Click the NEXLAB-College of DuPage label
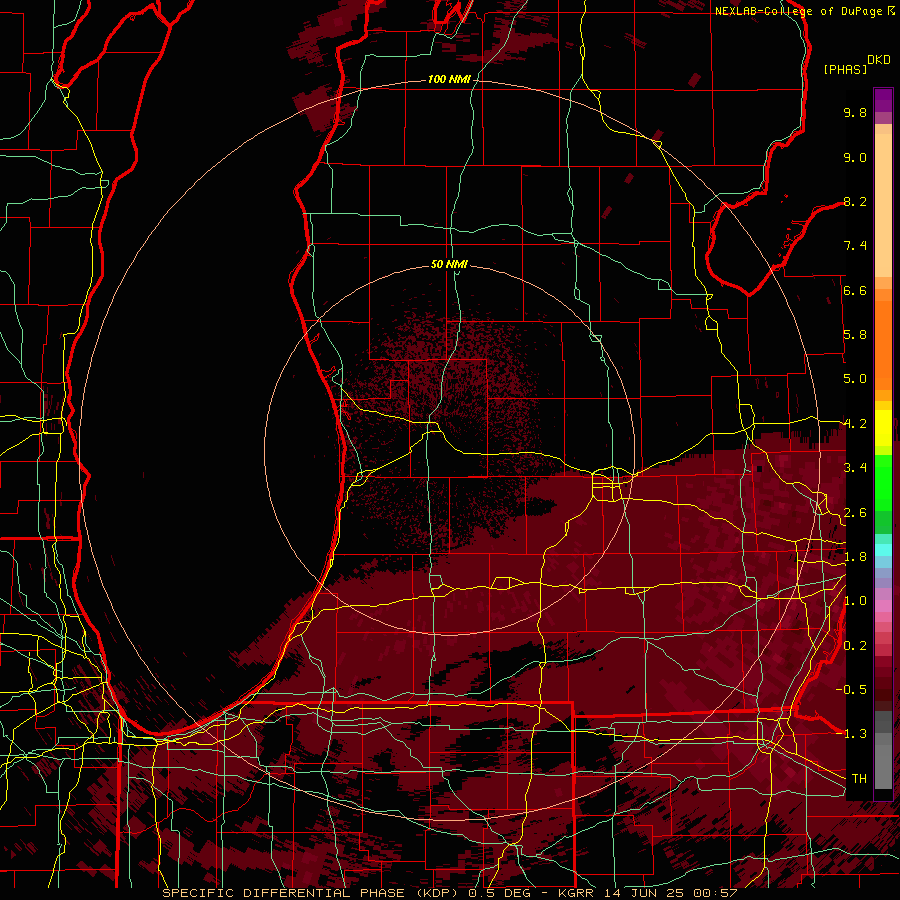Screen dimensions: 900x900 coord(799,11)
